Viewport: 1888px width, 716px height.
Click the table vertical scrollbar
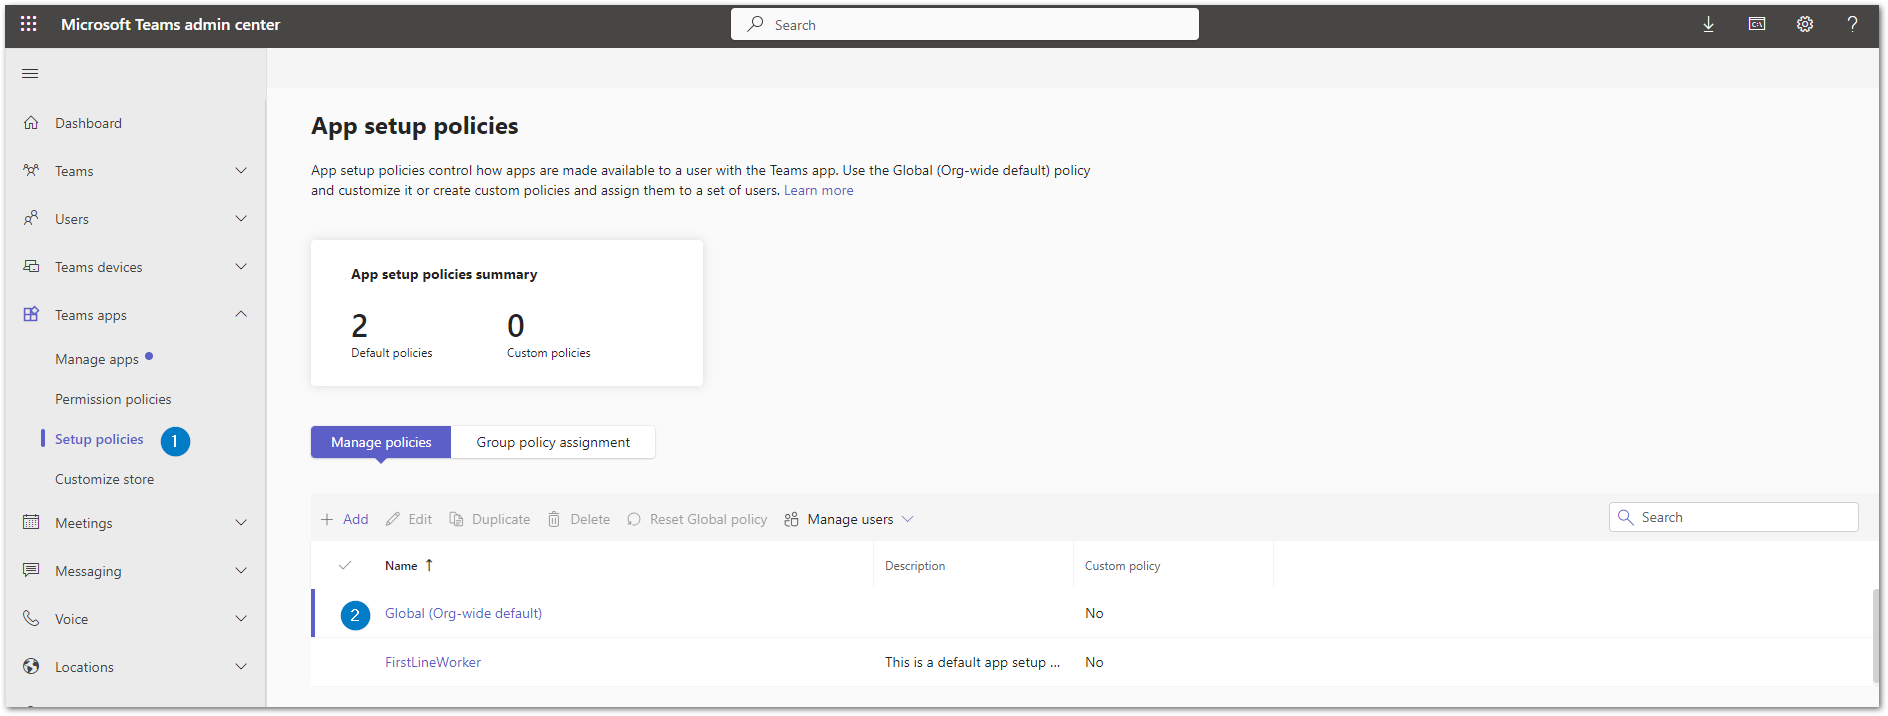point(1875,636)
